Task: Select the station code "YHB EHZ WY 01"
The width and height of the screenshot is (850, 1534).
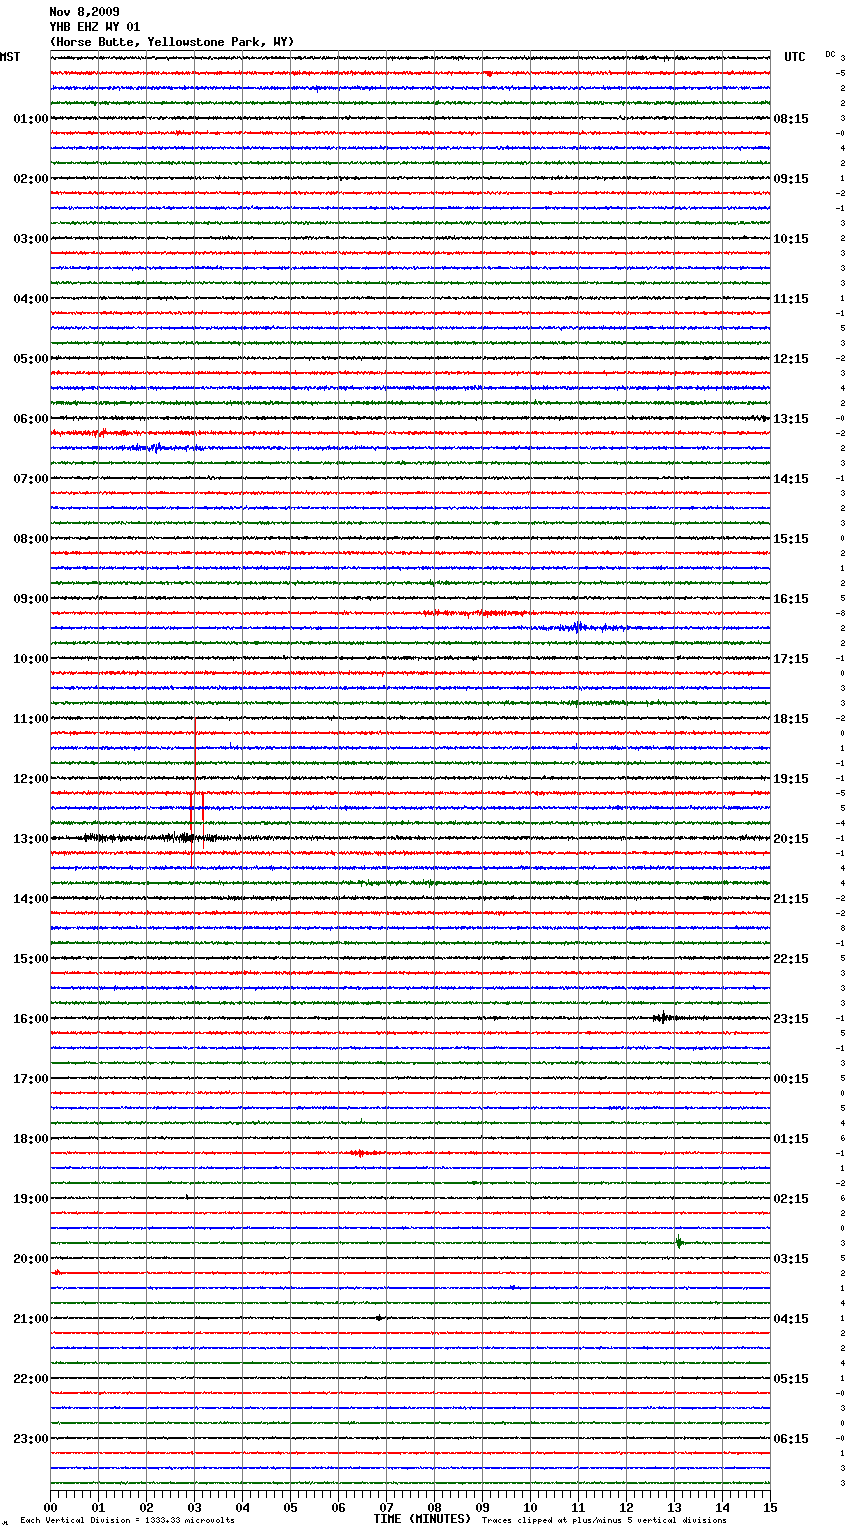Action: coord(95,27)
